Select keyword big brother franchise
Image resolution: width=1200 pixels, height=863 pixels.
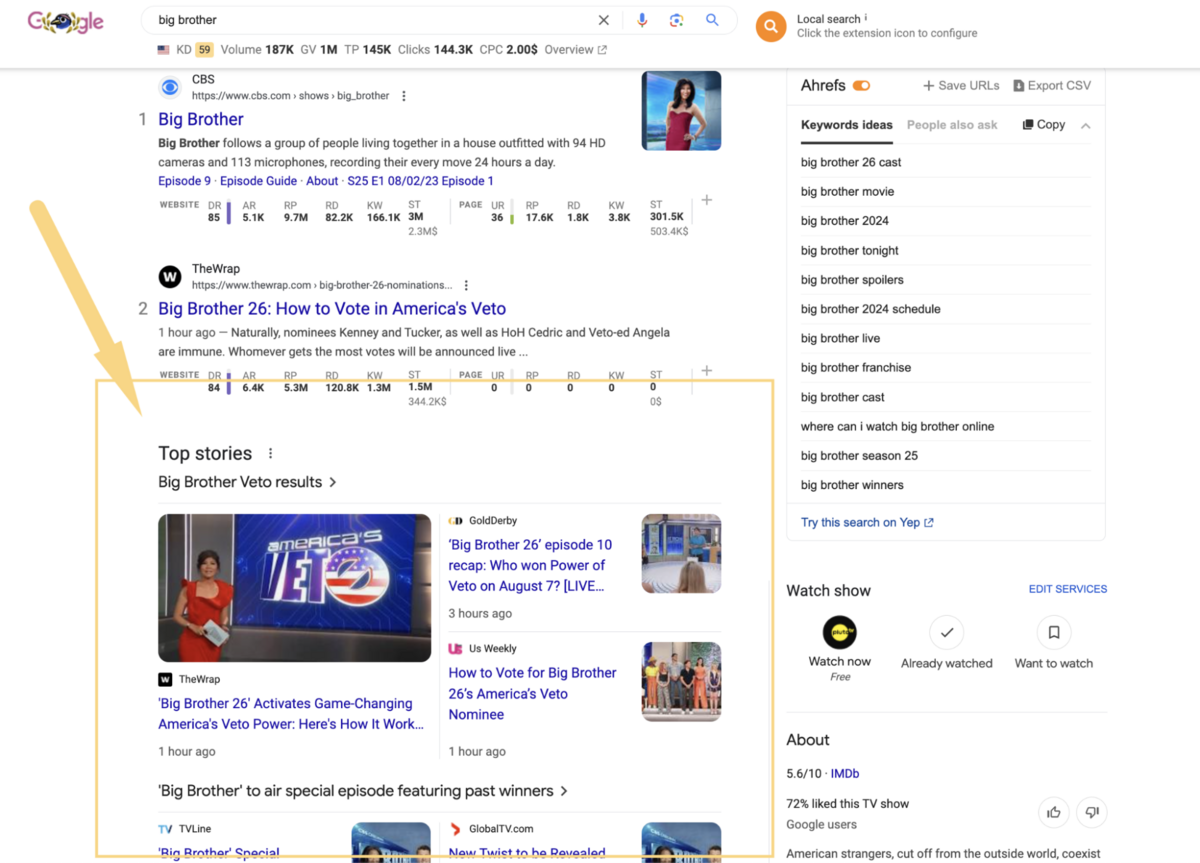tap(856, 368)
